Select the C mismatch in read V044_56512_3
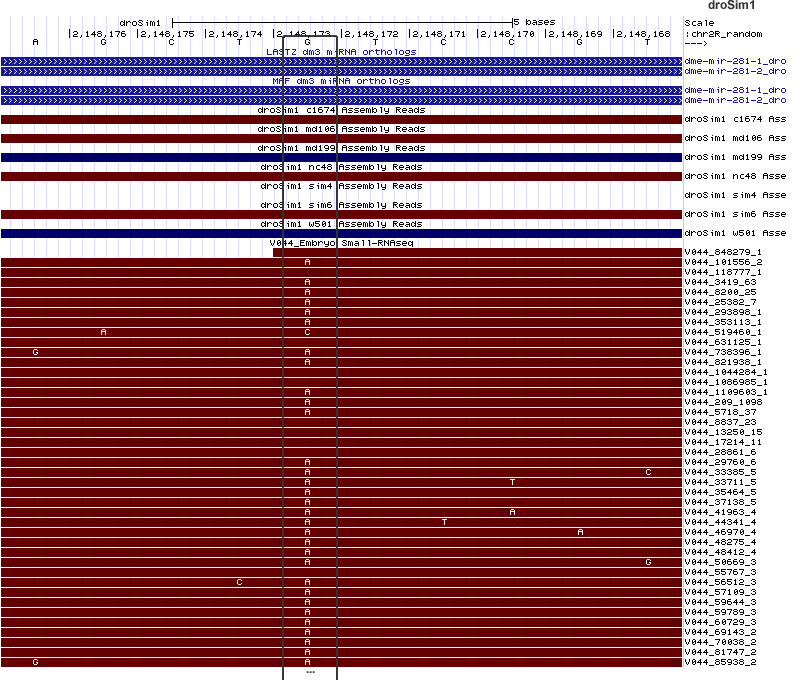 (239, 582)
